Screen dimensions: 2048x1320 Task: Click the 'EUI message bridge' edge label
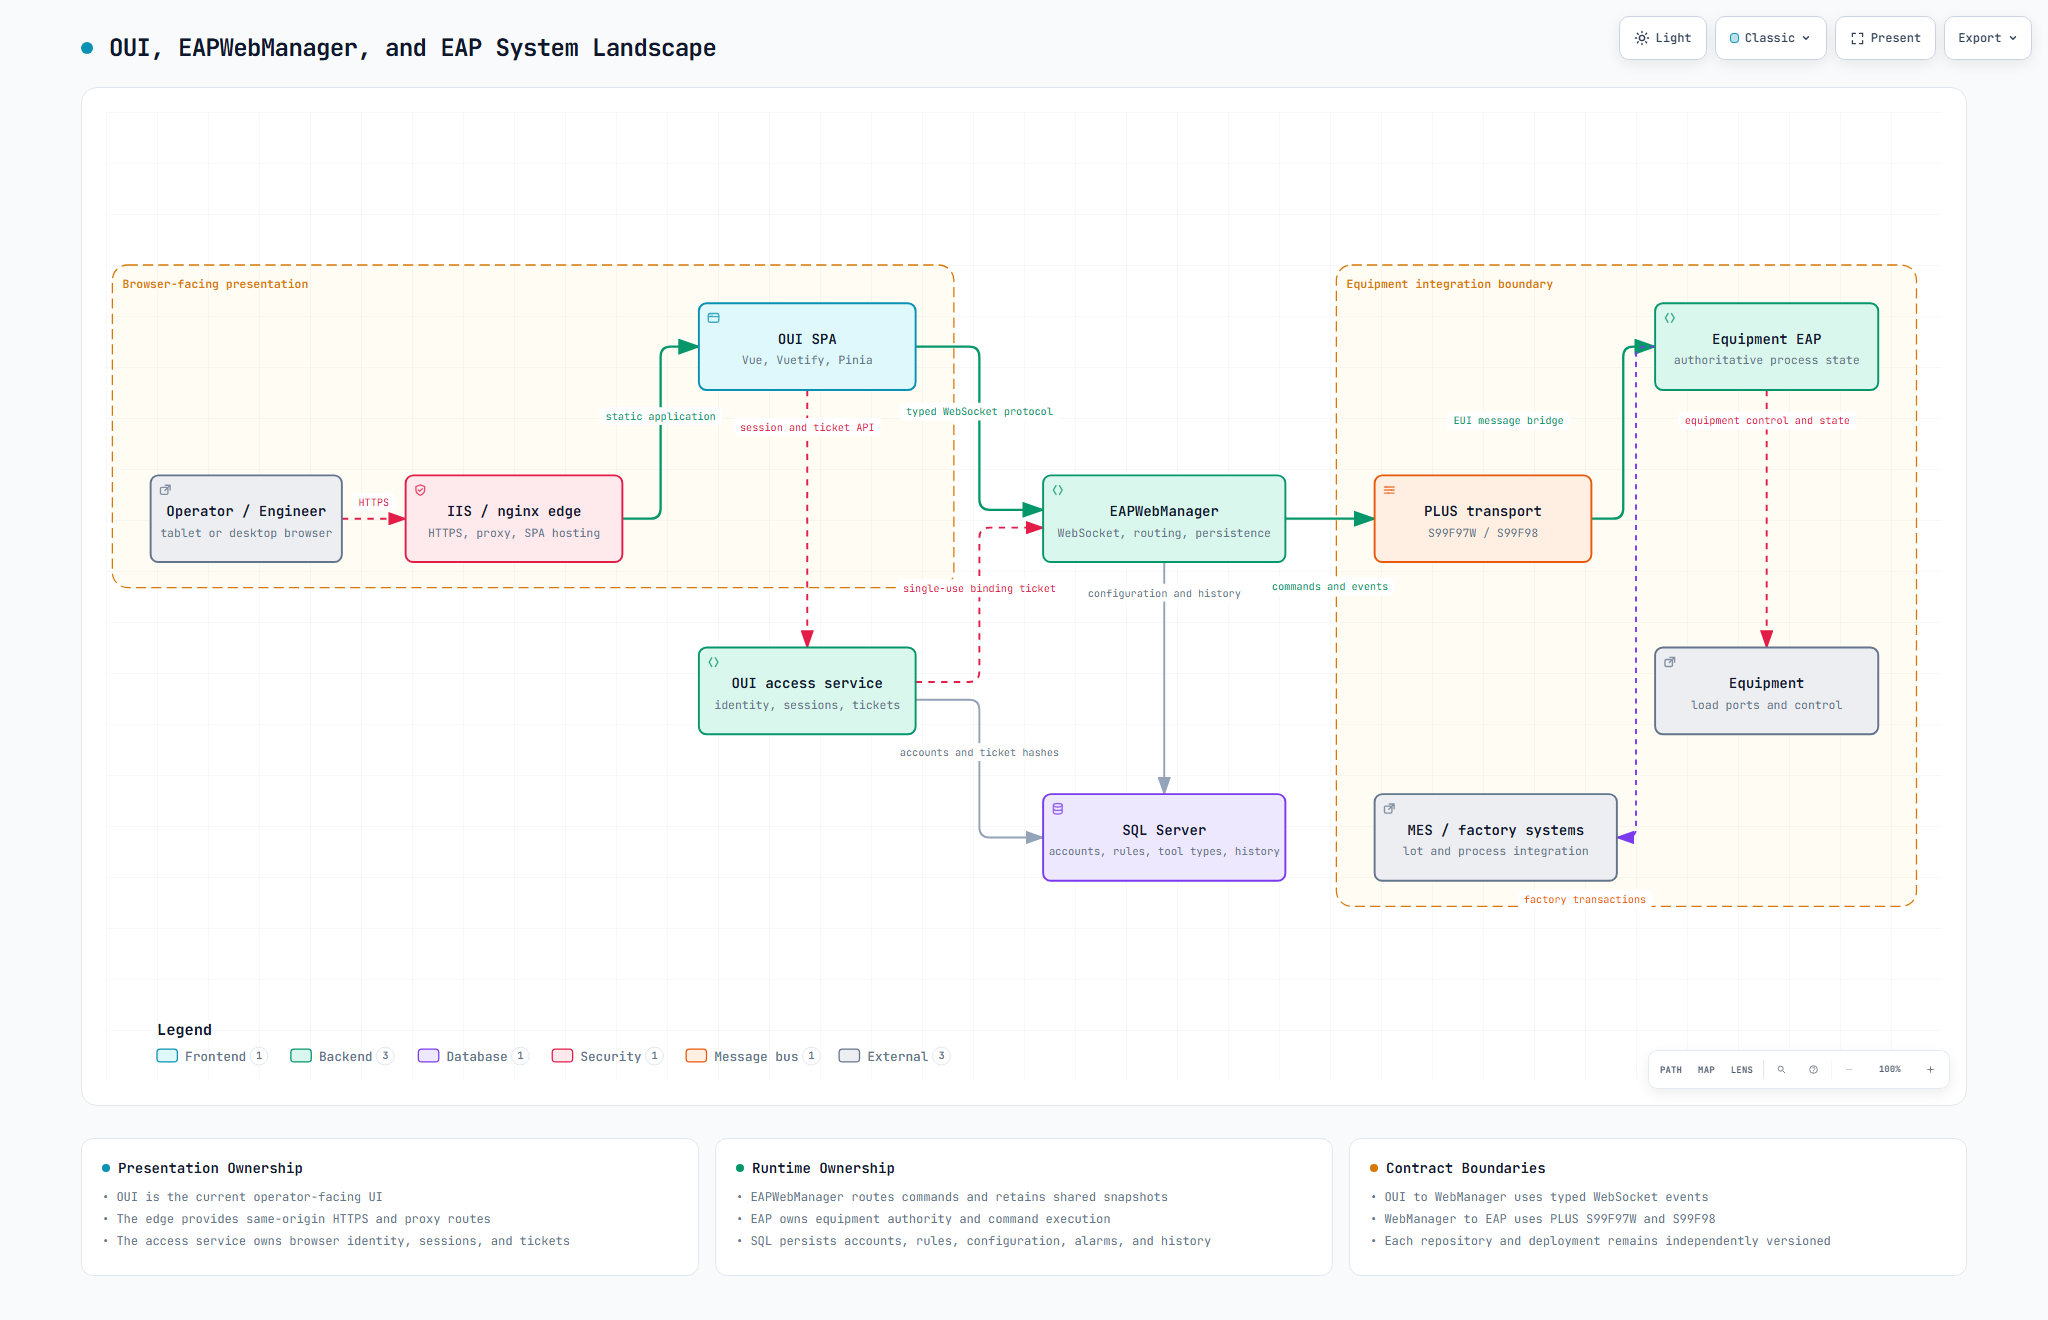tap(1508, 421)
